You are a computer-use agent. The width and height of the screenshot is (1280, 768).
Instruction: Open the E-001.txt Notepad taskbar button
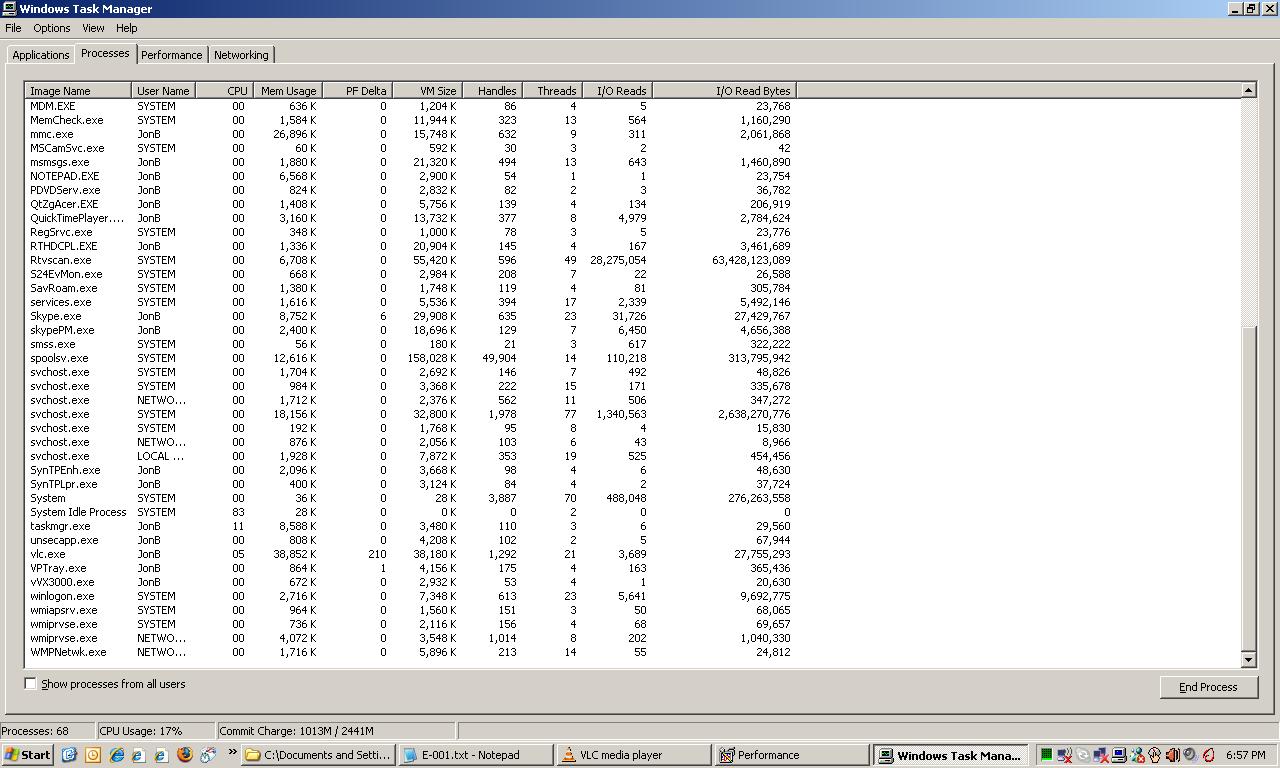475,755
